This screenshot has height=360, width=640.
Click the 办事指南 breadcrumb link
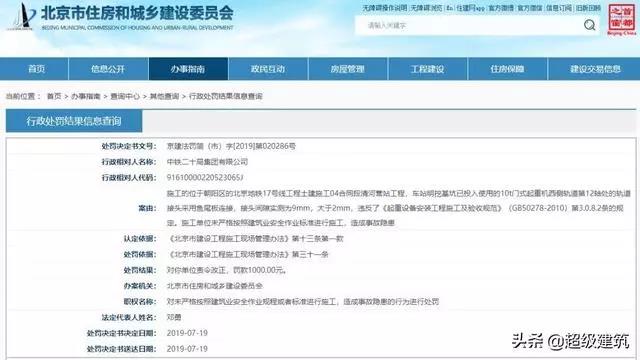tap(86, 96)
